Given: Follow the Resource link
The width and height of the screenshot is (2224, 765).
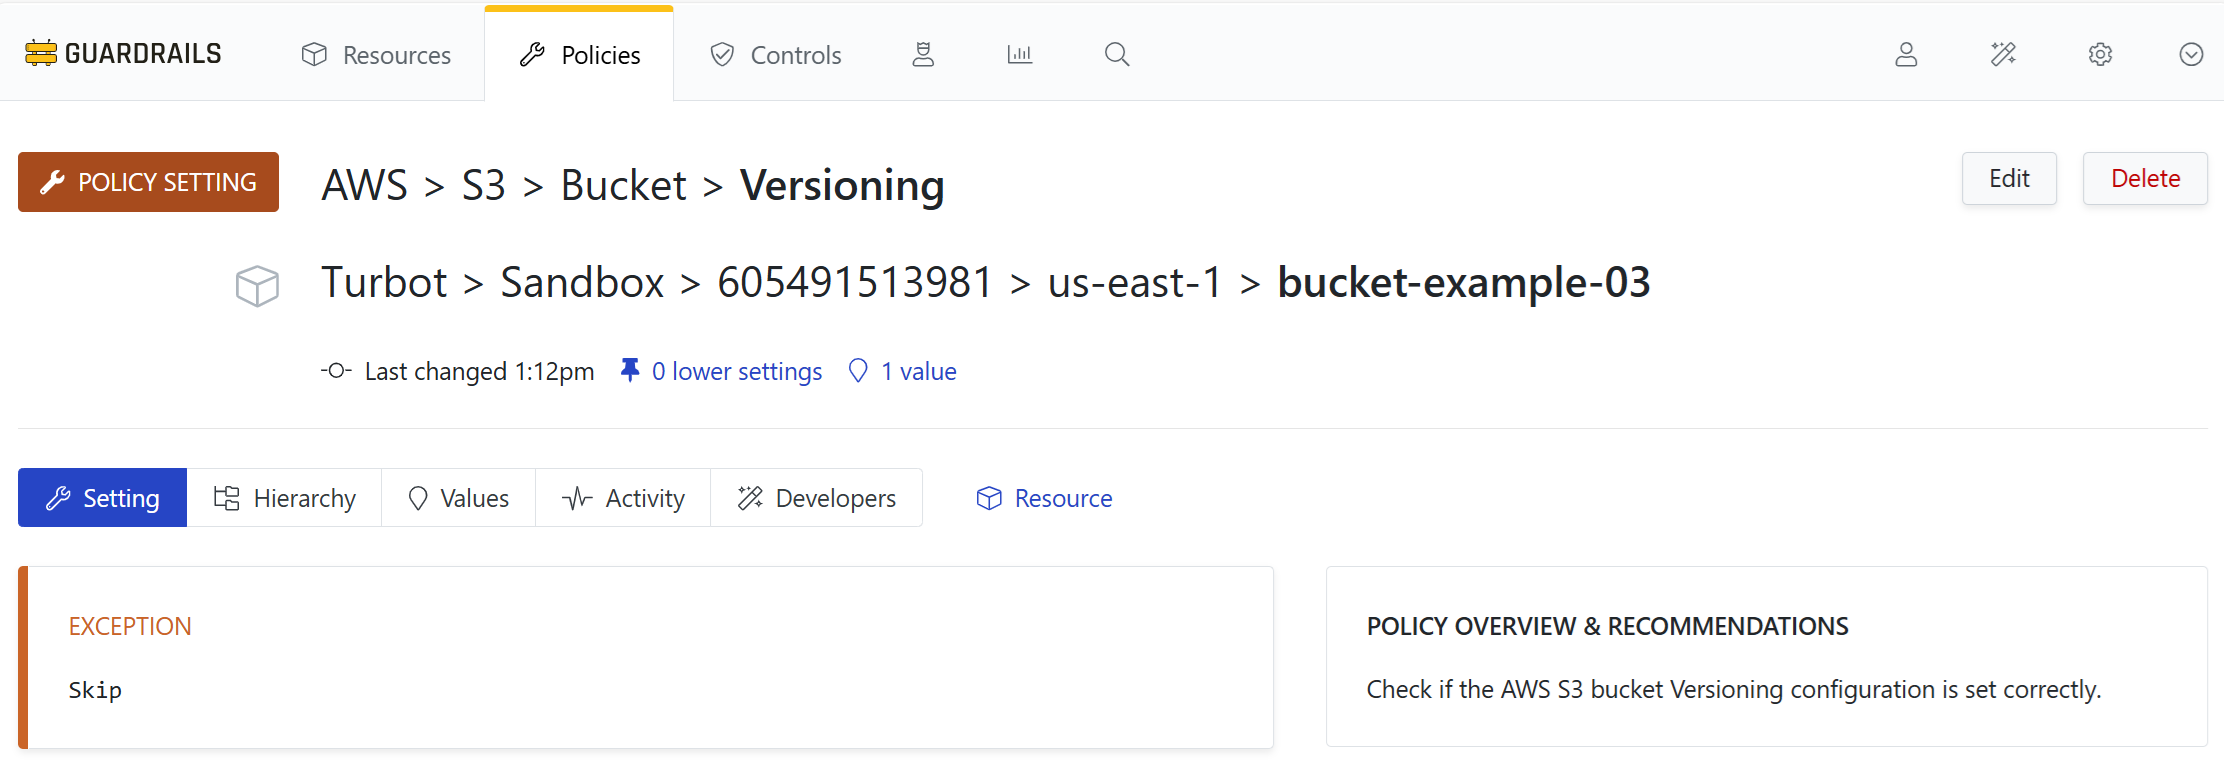Looking at the screenshot, I should [x=1044, y=498].
